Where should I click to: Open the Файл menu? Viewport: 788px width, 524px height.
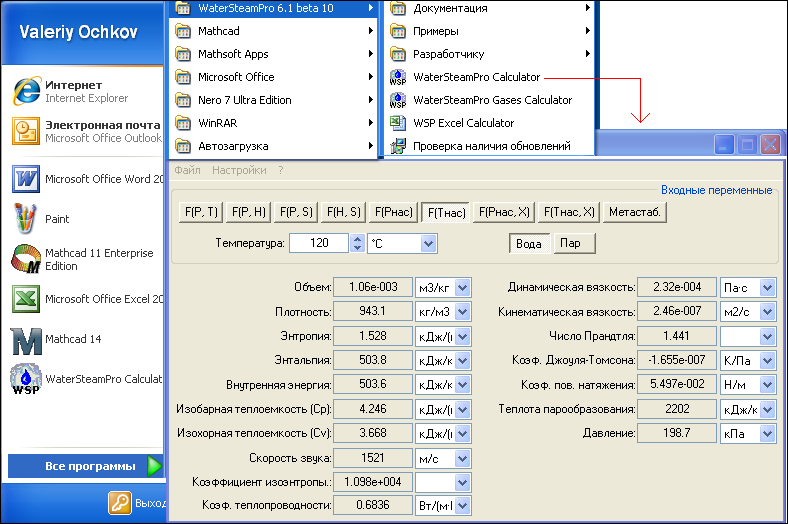(187, 170)
